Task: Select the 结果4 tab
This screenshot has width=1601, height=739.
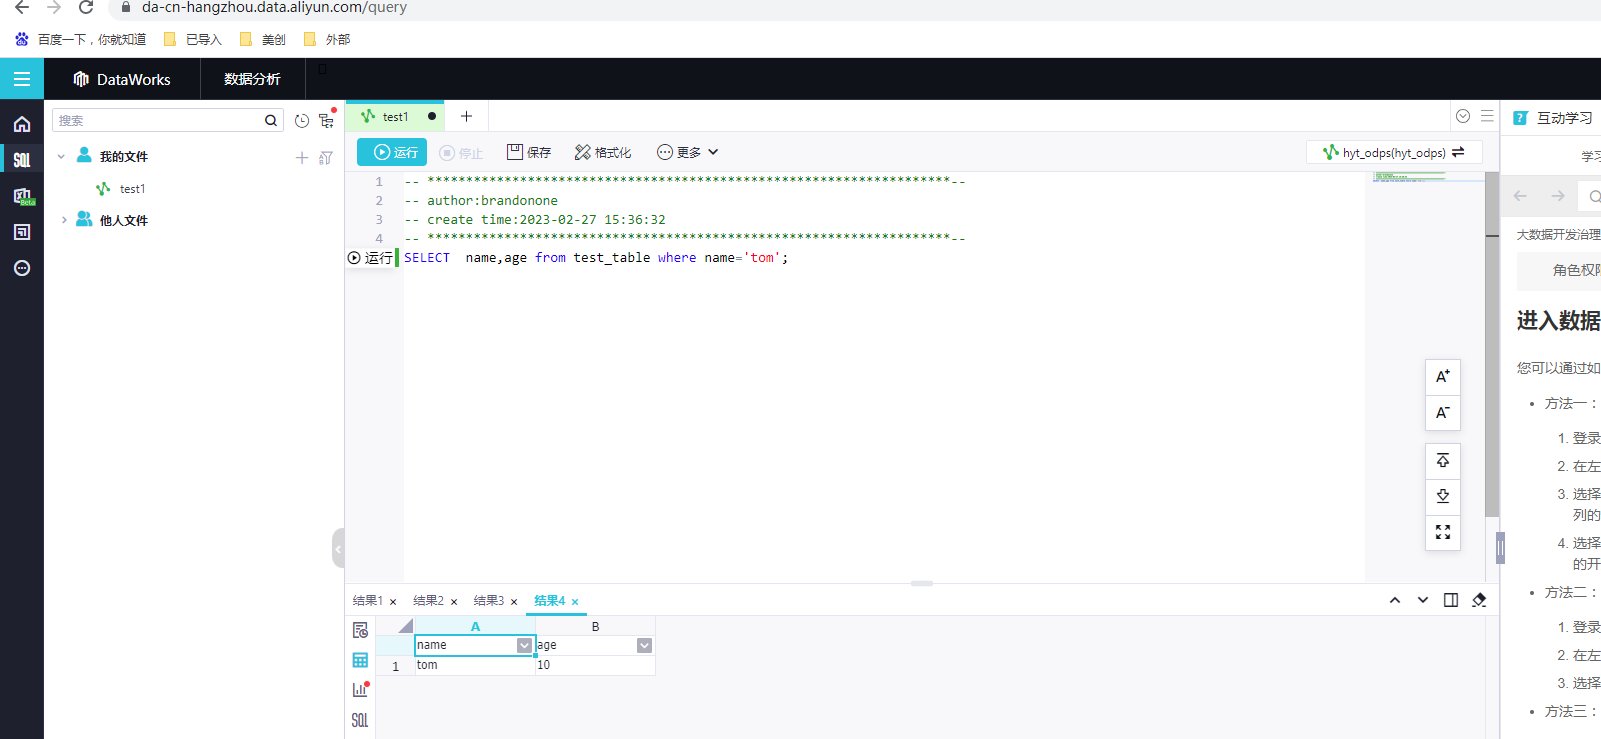Action: pyautogui.click(x=549, y=601)
